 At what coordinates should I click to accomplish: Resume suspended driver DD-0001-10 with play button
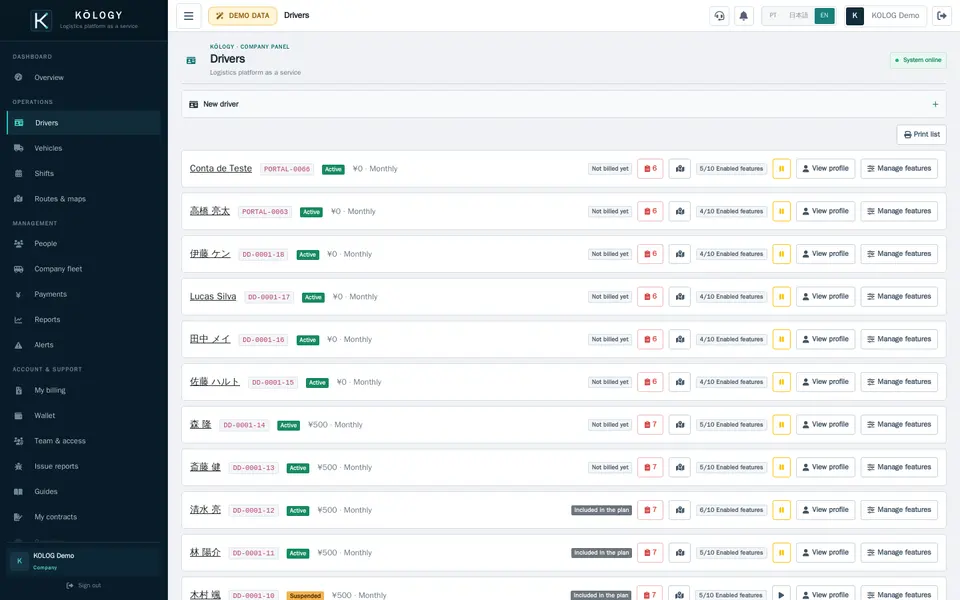point(781,594)
